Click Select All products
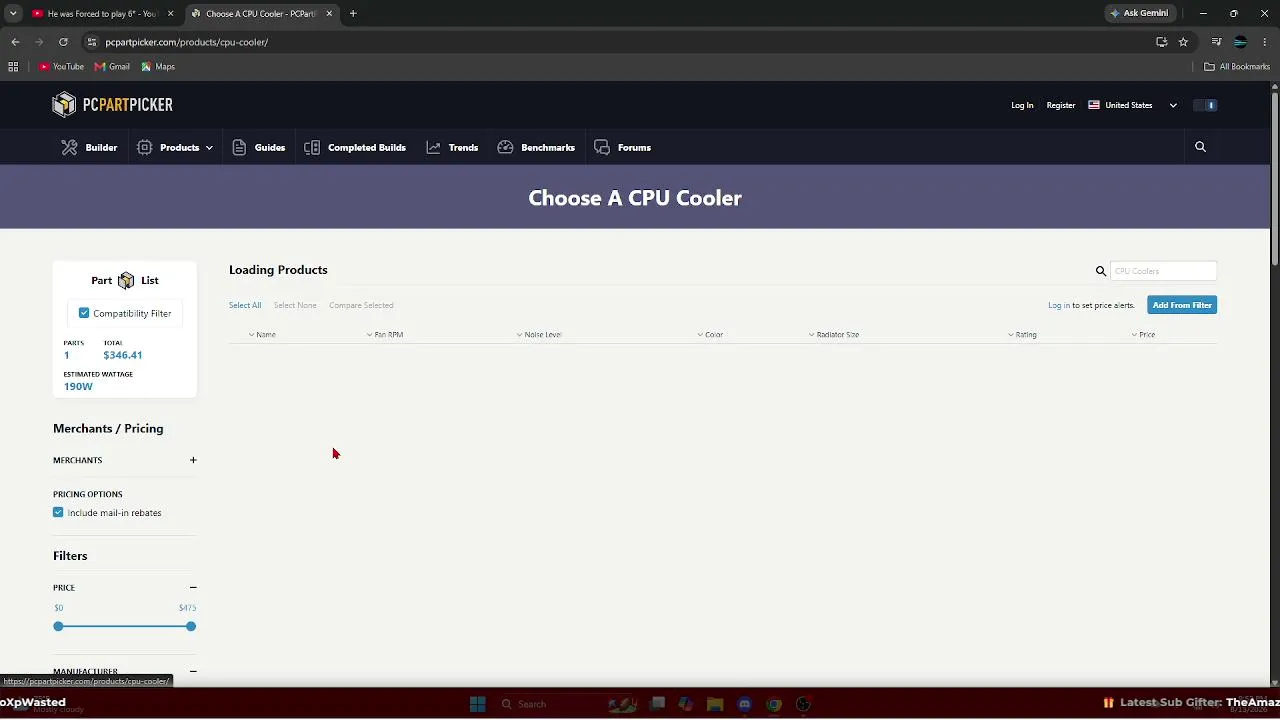 pyautogui.click(x=245, y=305)
